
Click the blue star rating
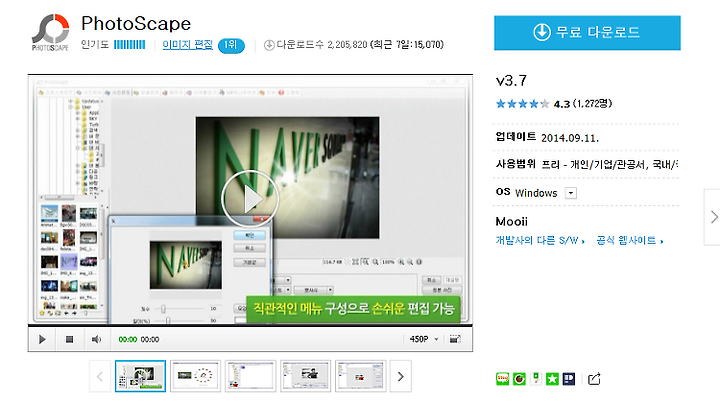coord(522,104)
